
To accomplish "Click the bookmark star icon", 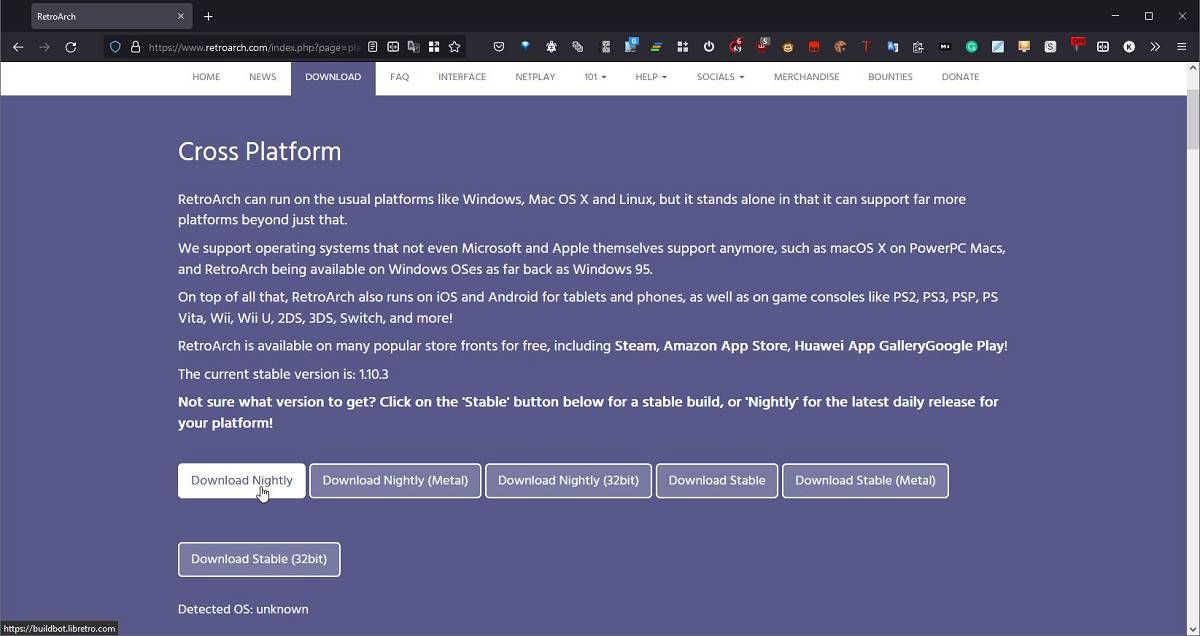I will pyautogui.click(x=453, y=46).
